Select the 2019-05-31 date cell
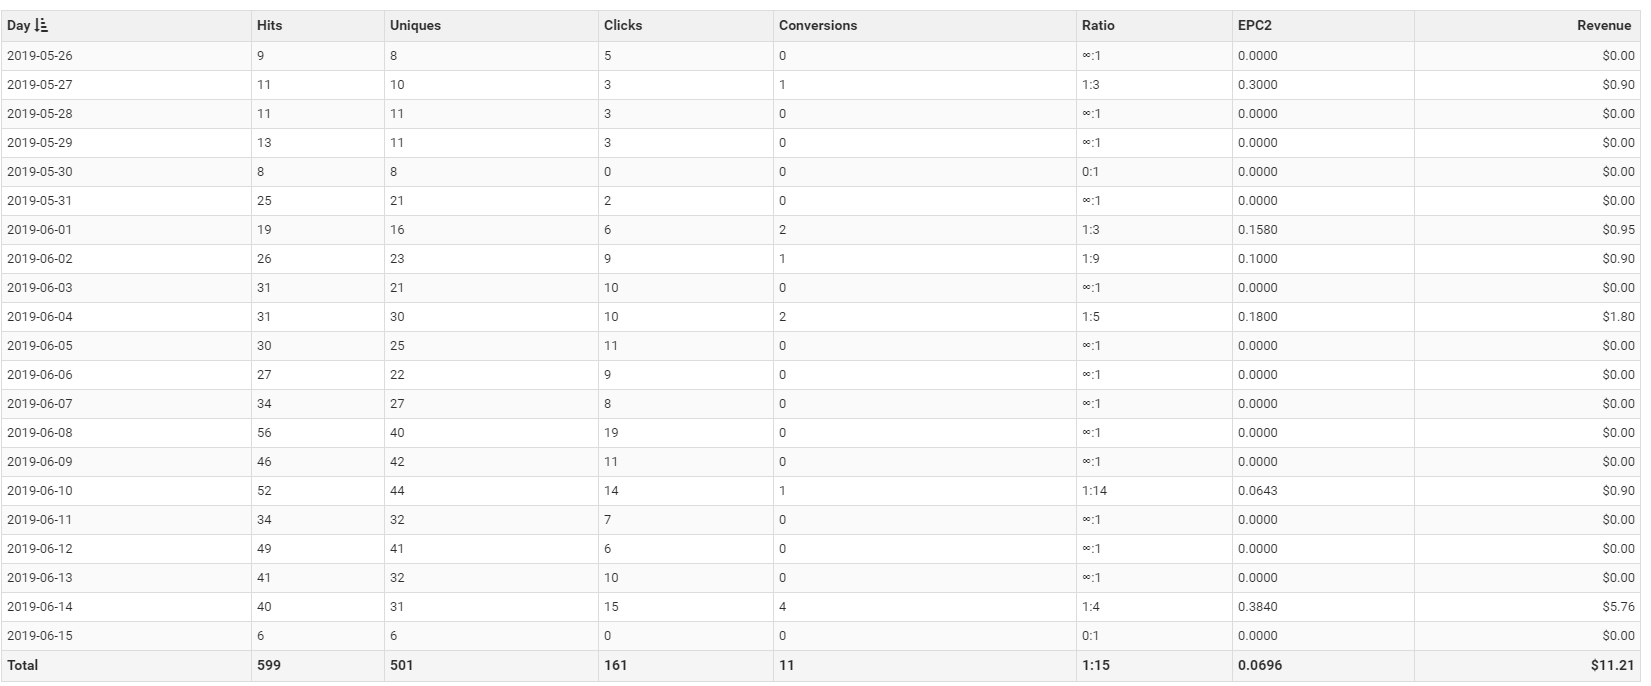Image resolution: width=1651 pixels, height=686 pixels. pyautogui.click(x=40, y=201)
